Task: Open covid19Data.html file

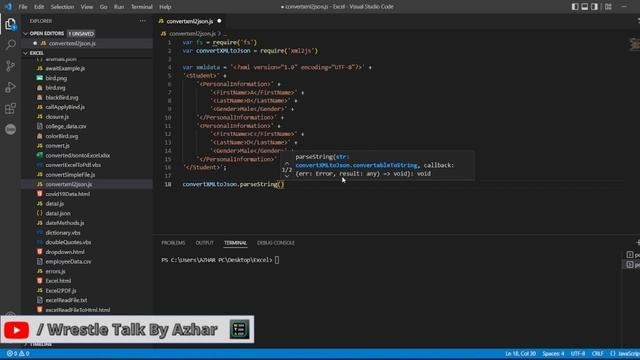Action: (67, 194)
